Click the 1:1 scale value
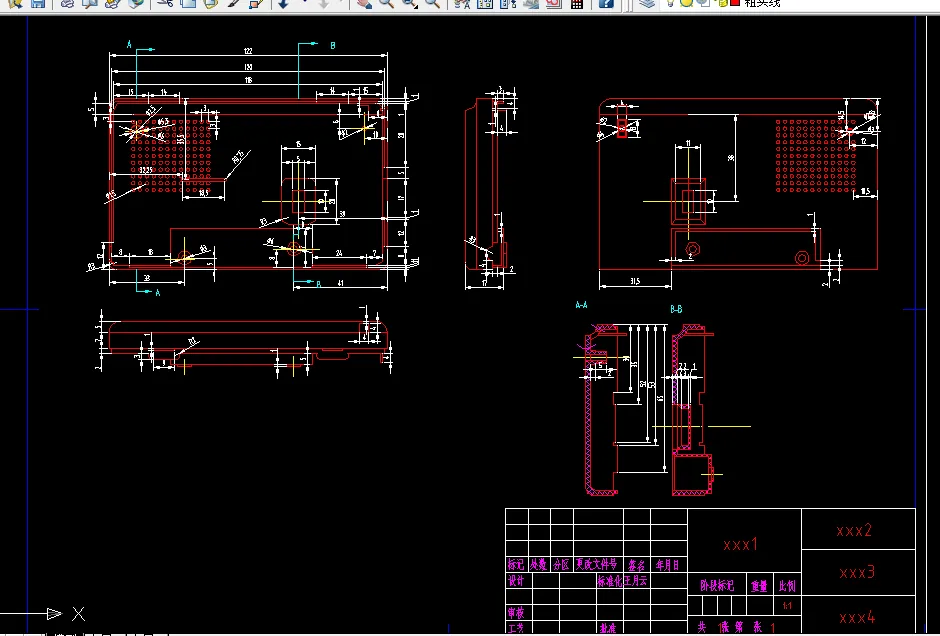The width and height of the screenshot is (940, 636). coord(787,606)
